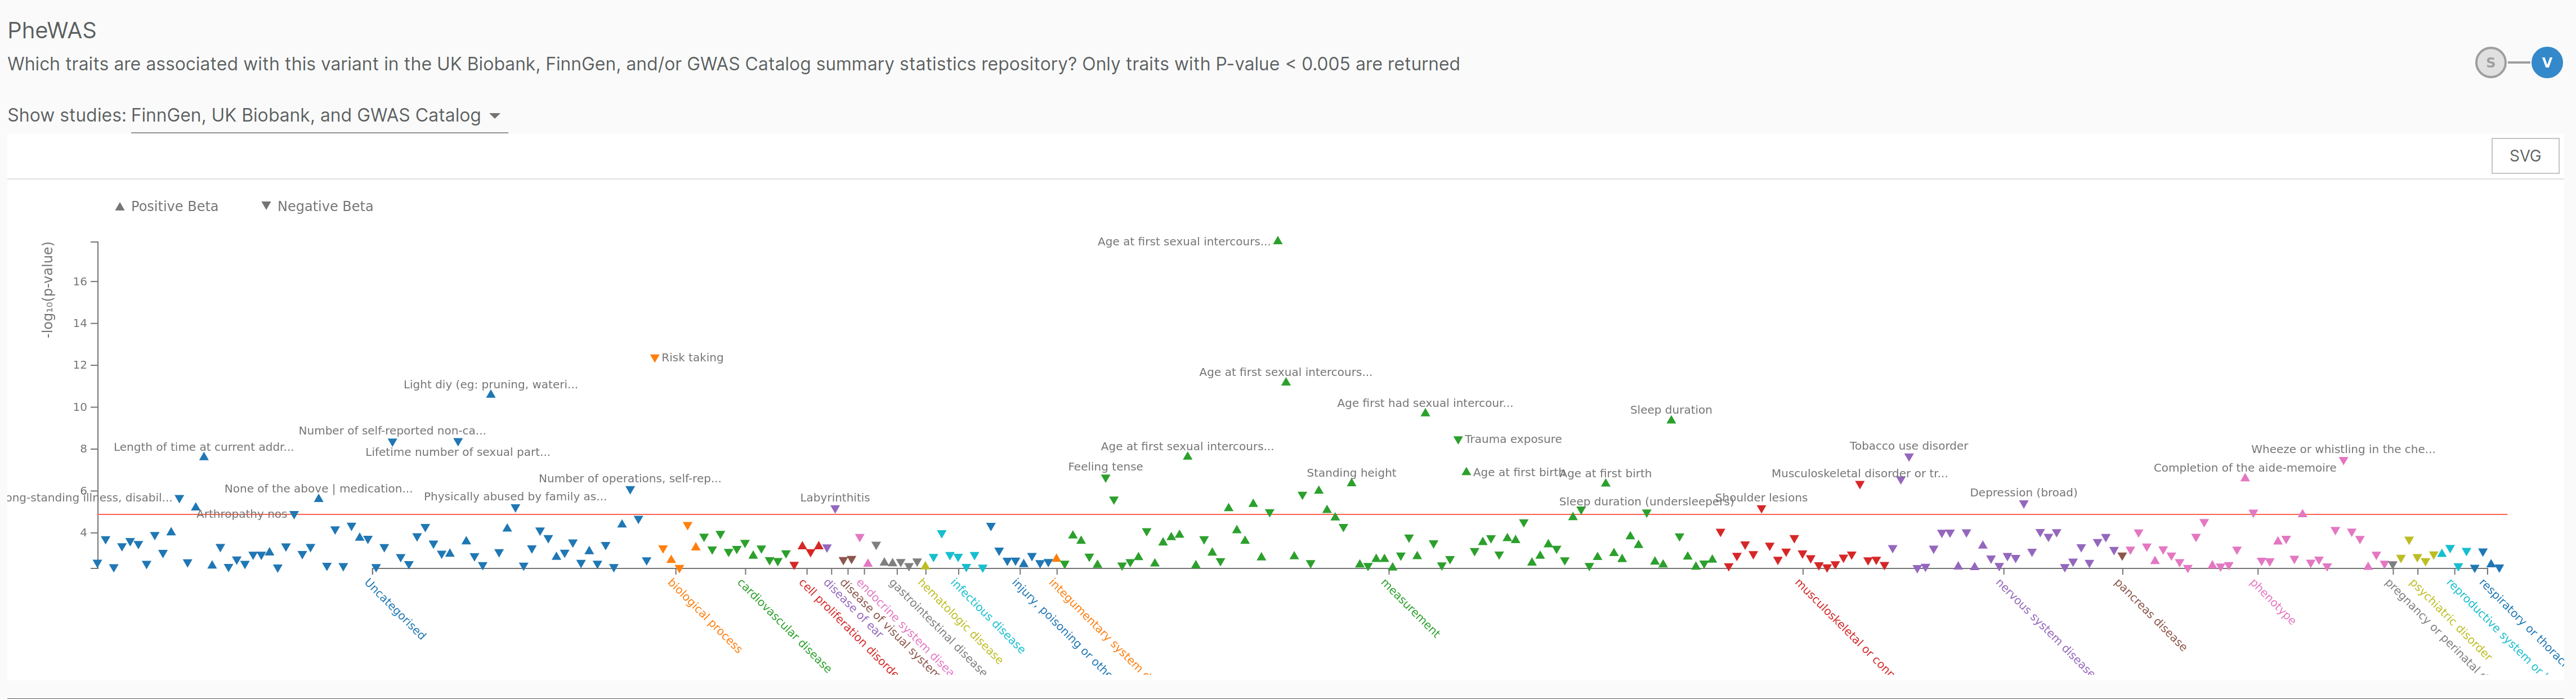
Task: Download the plot with SVG button
Action: [2525, 156]
